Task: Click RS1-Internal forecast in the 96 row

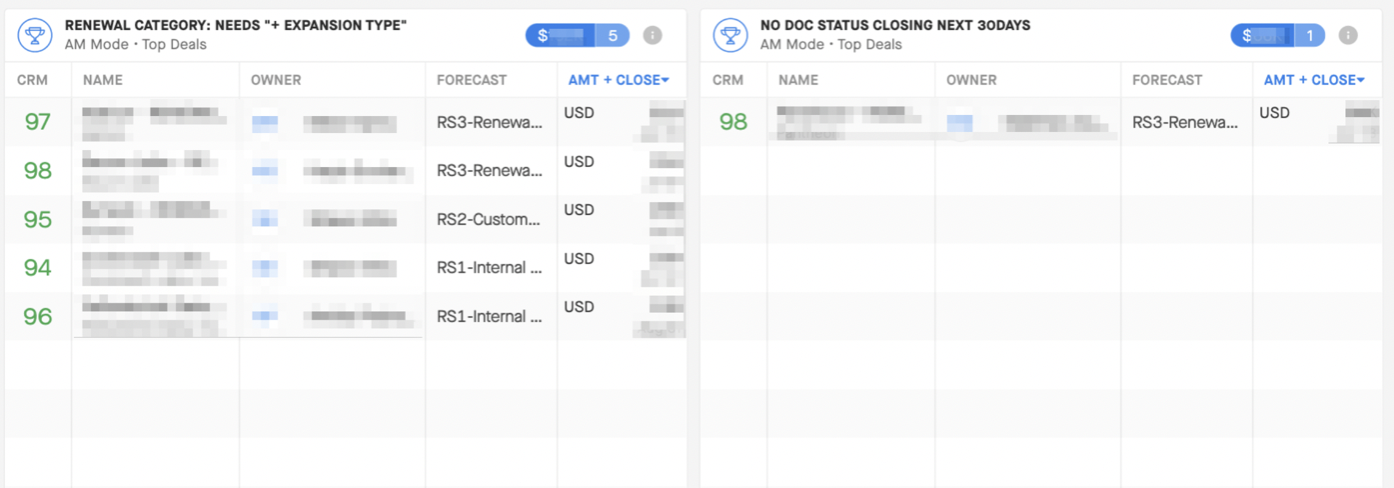Action: [490, 316]
